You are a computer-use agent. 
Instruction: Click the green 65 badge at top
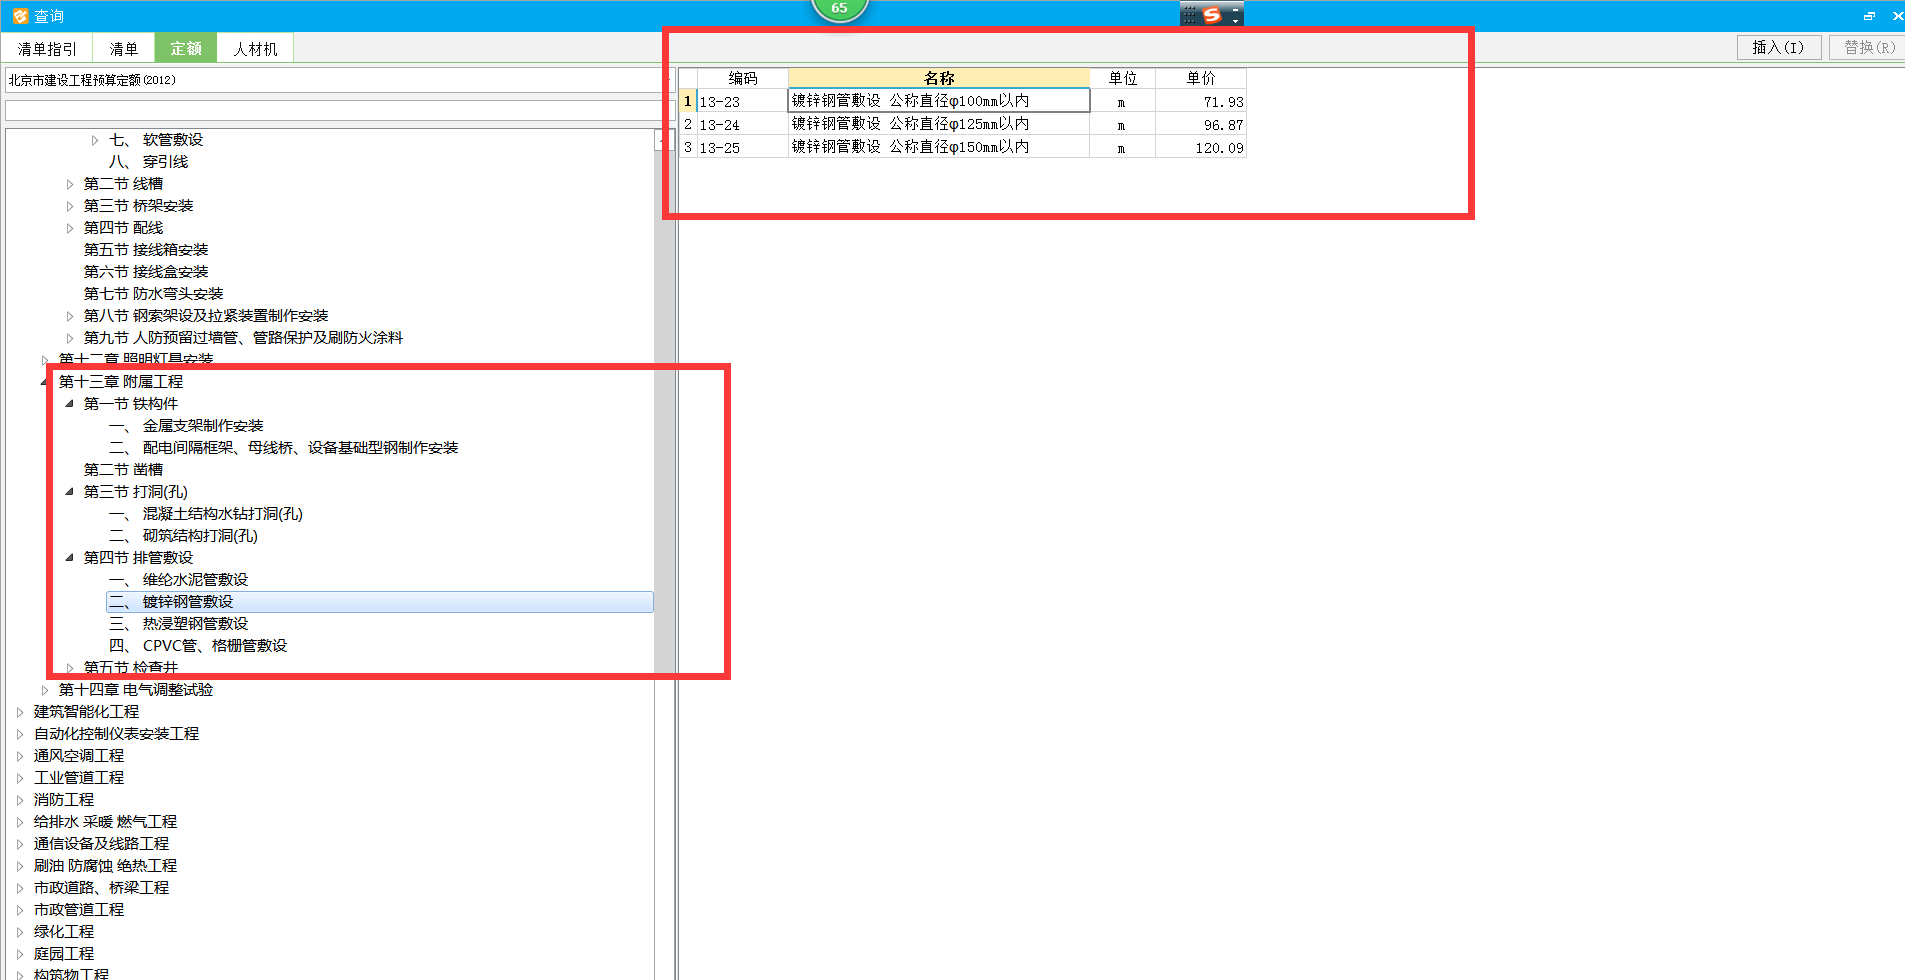[839, 9]
